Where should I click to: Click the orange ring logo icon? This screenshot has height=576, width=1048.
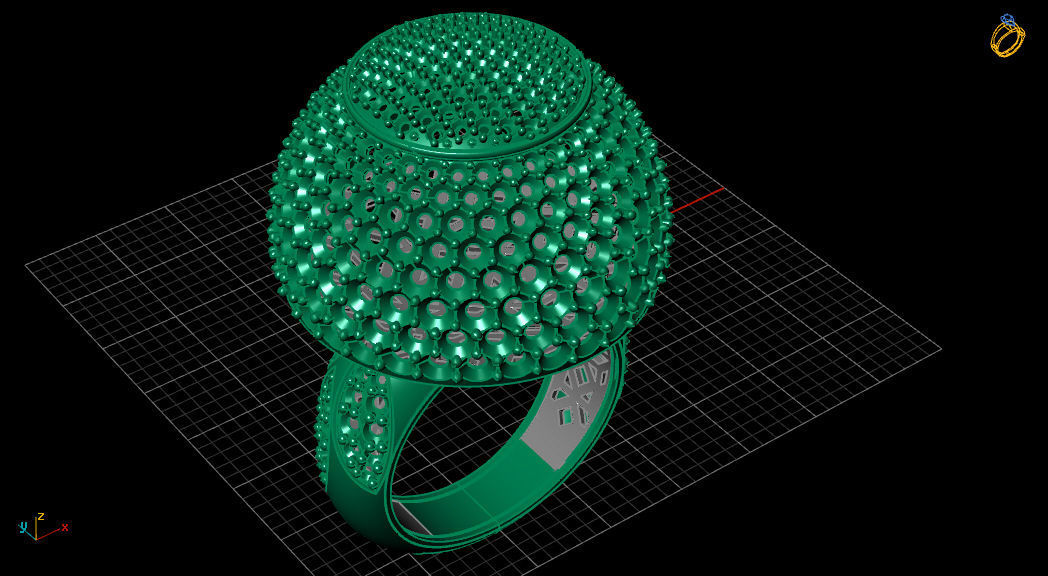[1007, 35]
